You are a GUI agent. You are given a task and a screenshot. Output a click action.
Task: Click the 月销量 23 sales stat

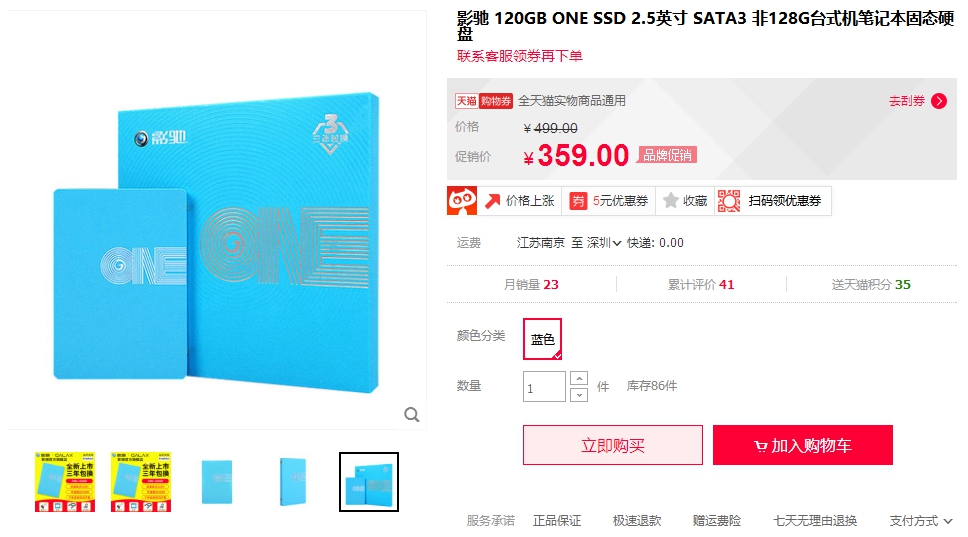click(531, 285)
